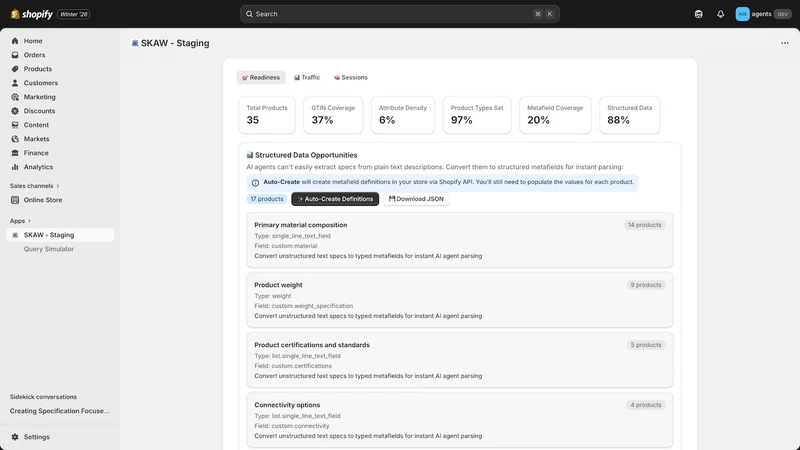Click the Field: custom.material text
This screenshot has height=450, width=800.
[x=286, y=246]
